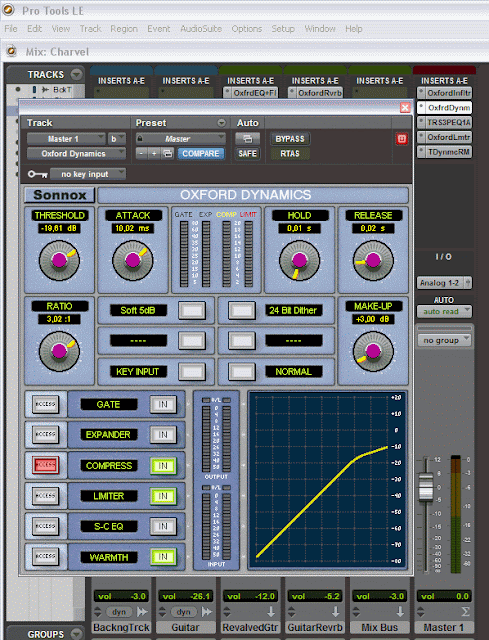Click the MAKE-UP gain knob
The width and height of the screenshot is (489, 640).
pyautogui.click(x=373, y=351)
